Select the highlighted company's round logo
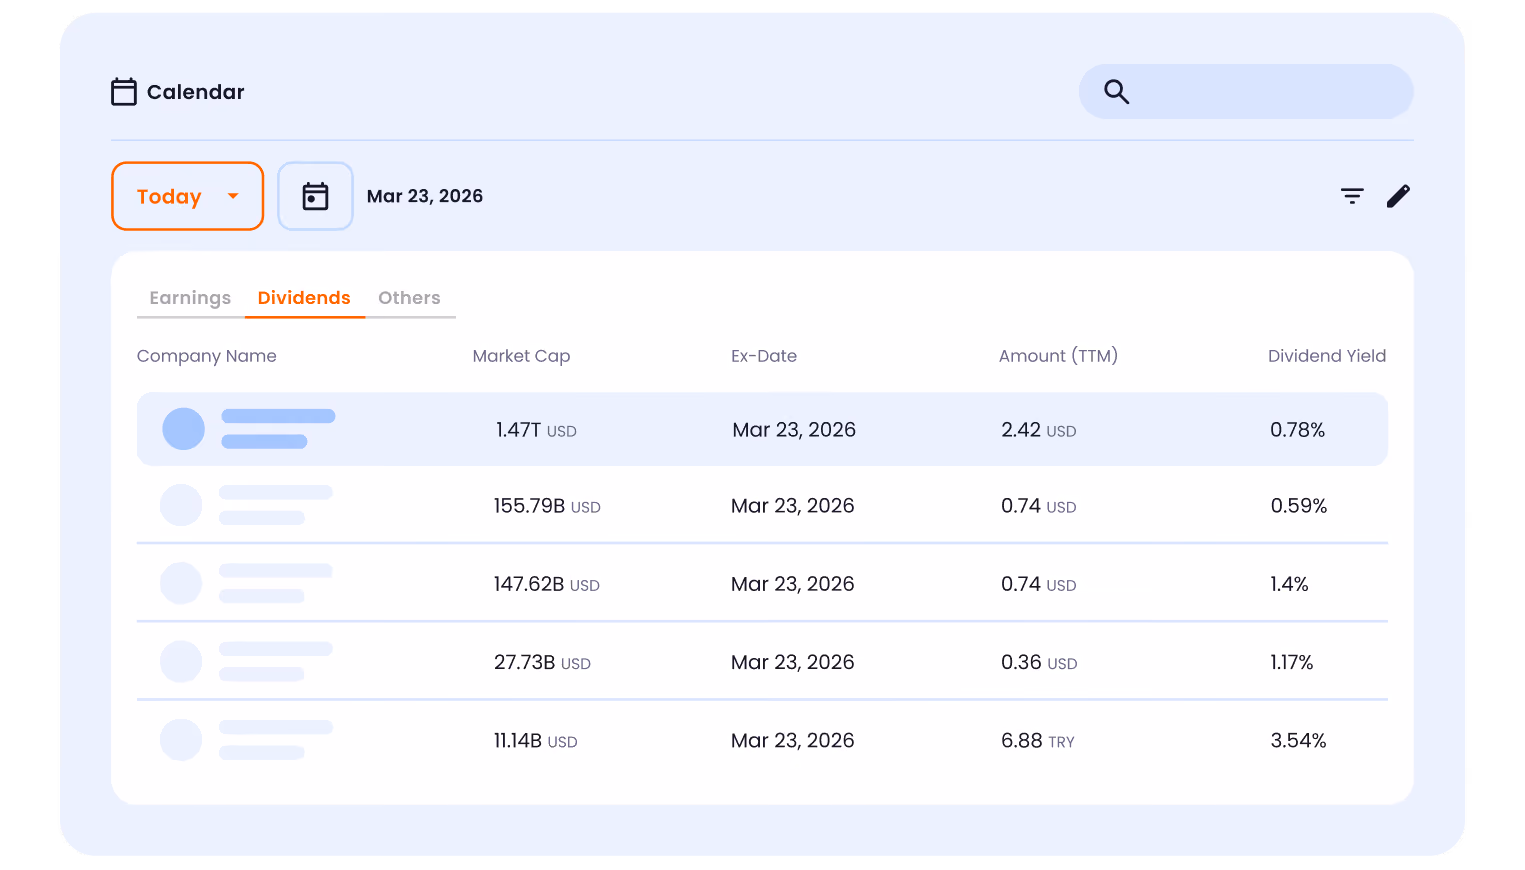The height and width of the screenshot is (870, 1525). (x=184, y=429)
